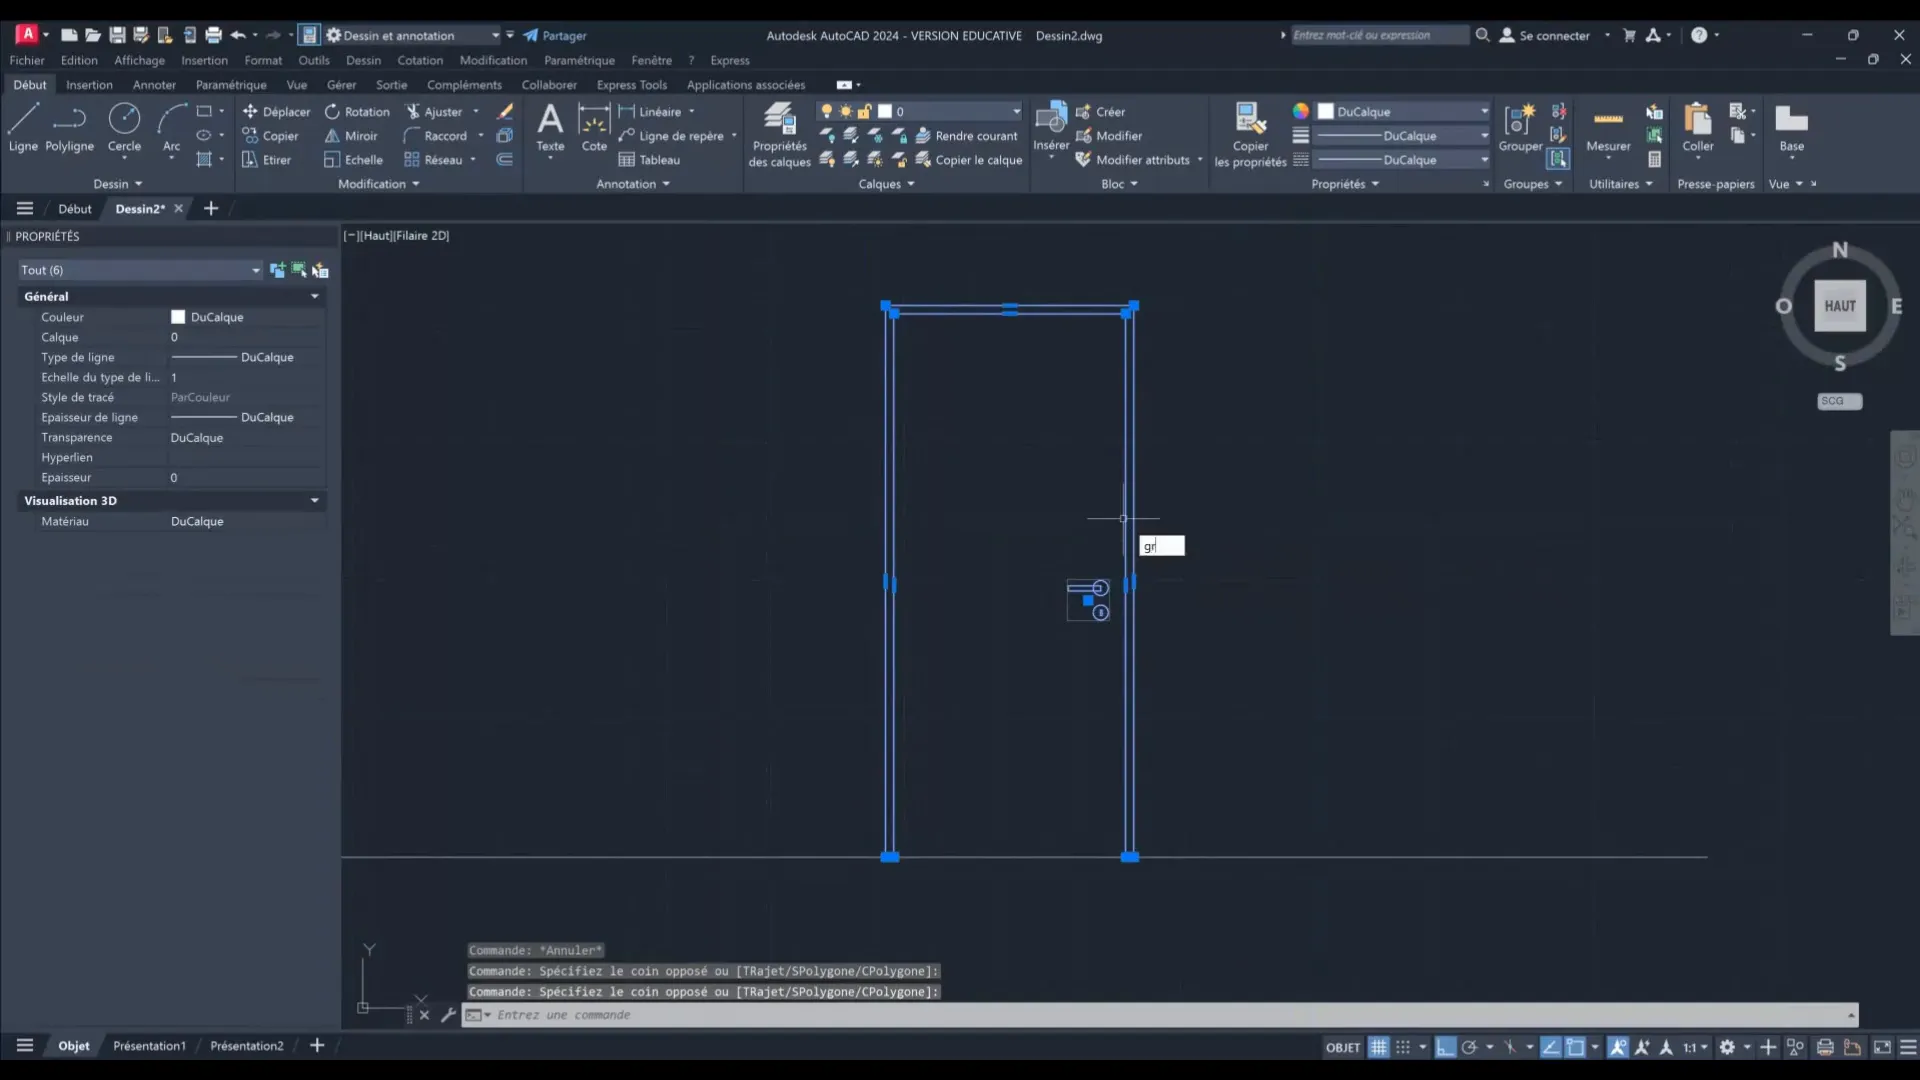Viewport: 1920px width, 1080px height.
Task: Toggle layer visibility light bulb icon
Action: tap(827, 110)
